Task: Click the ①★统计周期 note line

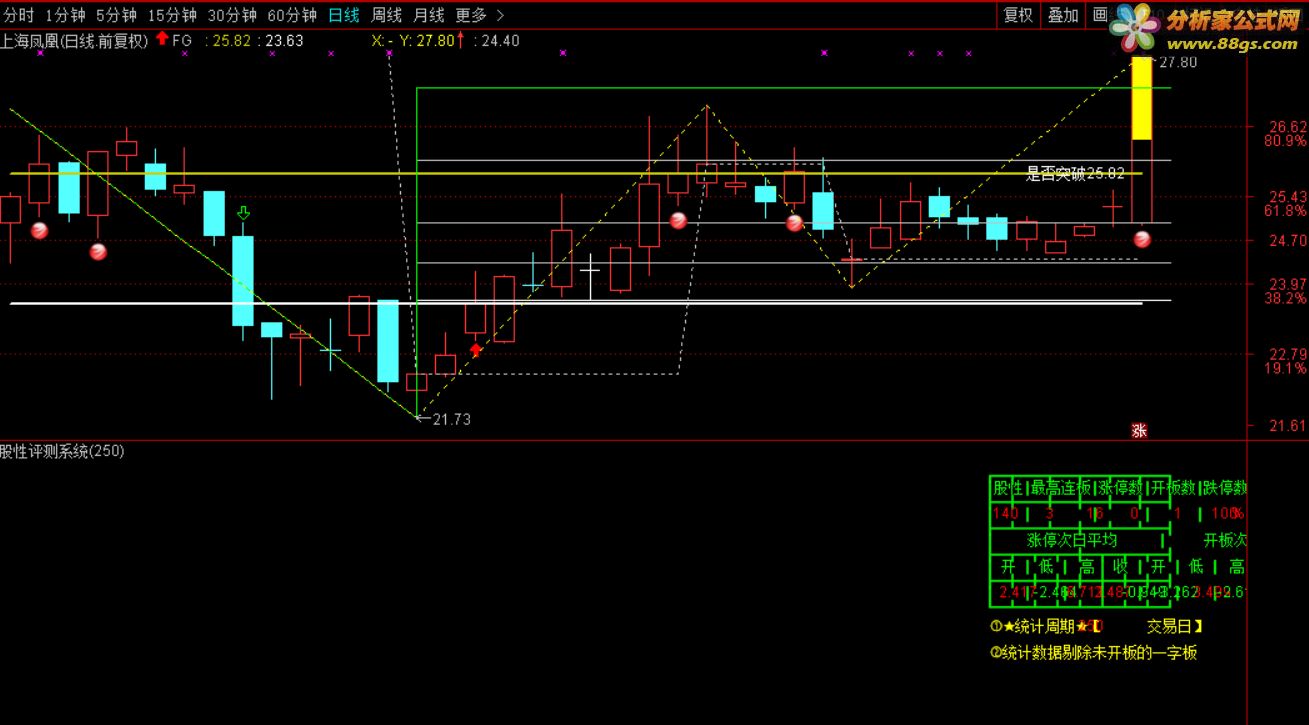Action: point(1096,627)
